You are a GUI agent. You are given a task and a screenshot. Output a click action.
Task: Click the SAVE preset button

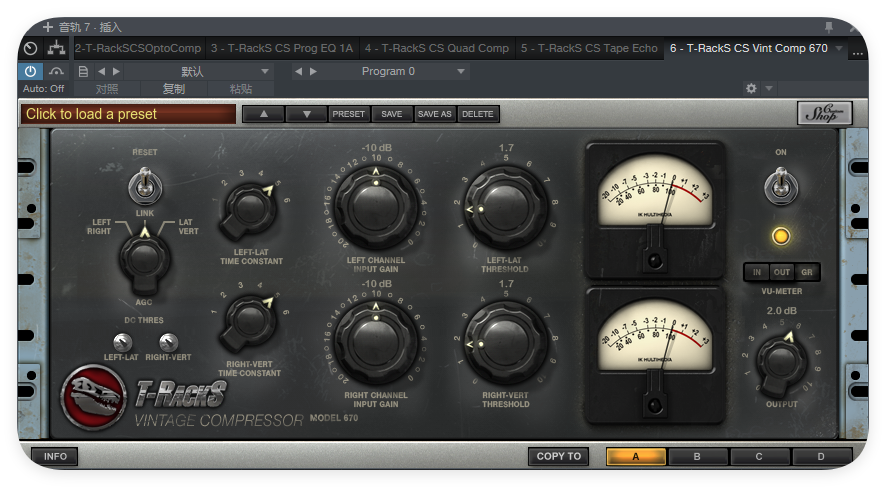392,114
